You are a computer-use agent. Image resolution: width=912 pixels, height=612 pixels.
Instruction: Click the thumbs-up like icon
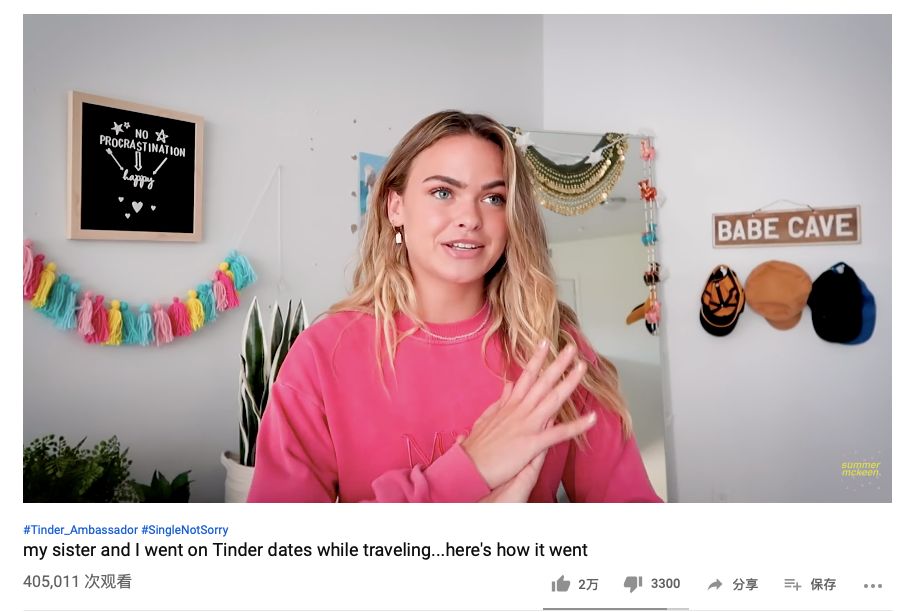coord(561,583)
